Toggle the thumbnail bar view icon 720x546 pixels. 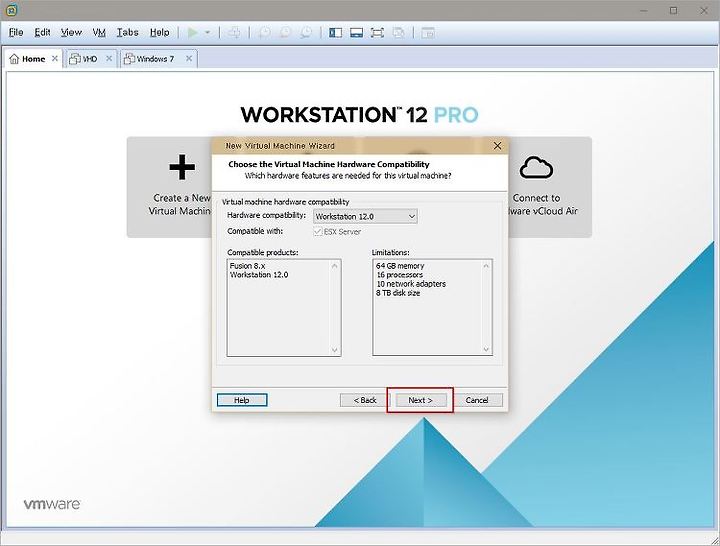click(356, 33)
